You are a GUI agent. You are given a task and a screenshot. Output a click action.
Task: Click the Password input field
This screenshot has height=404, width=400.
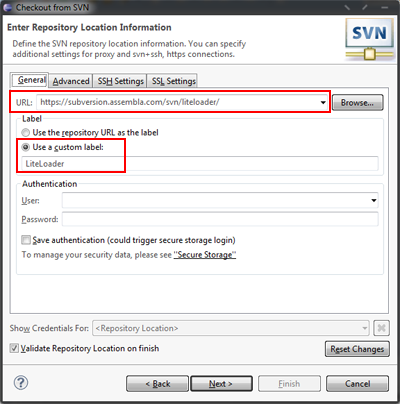point(220,219)
